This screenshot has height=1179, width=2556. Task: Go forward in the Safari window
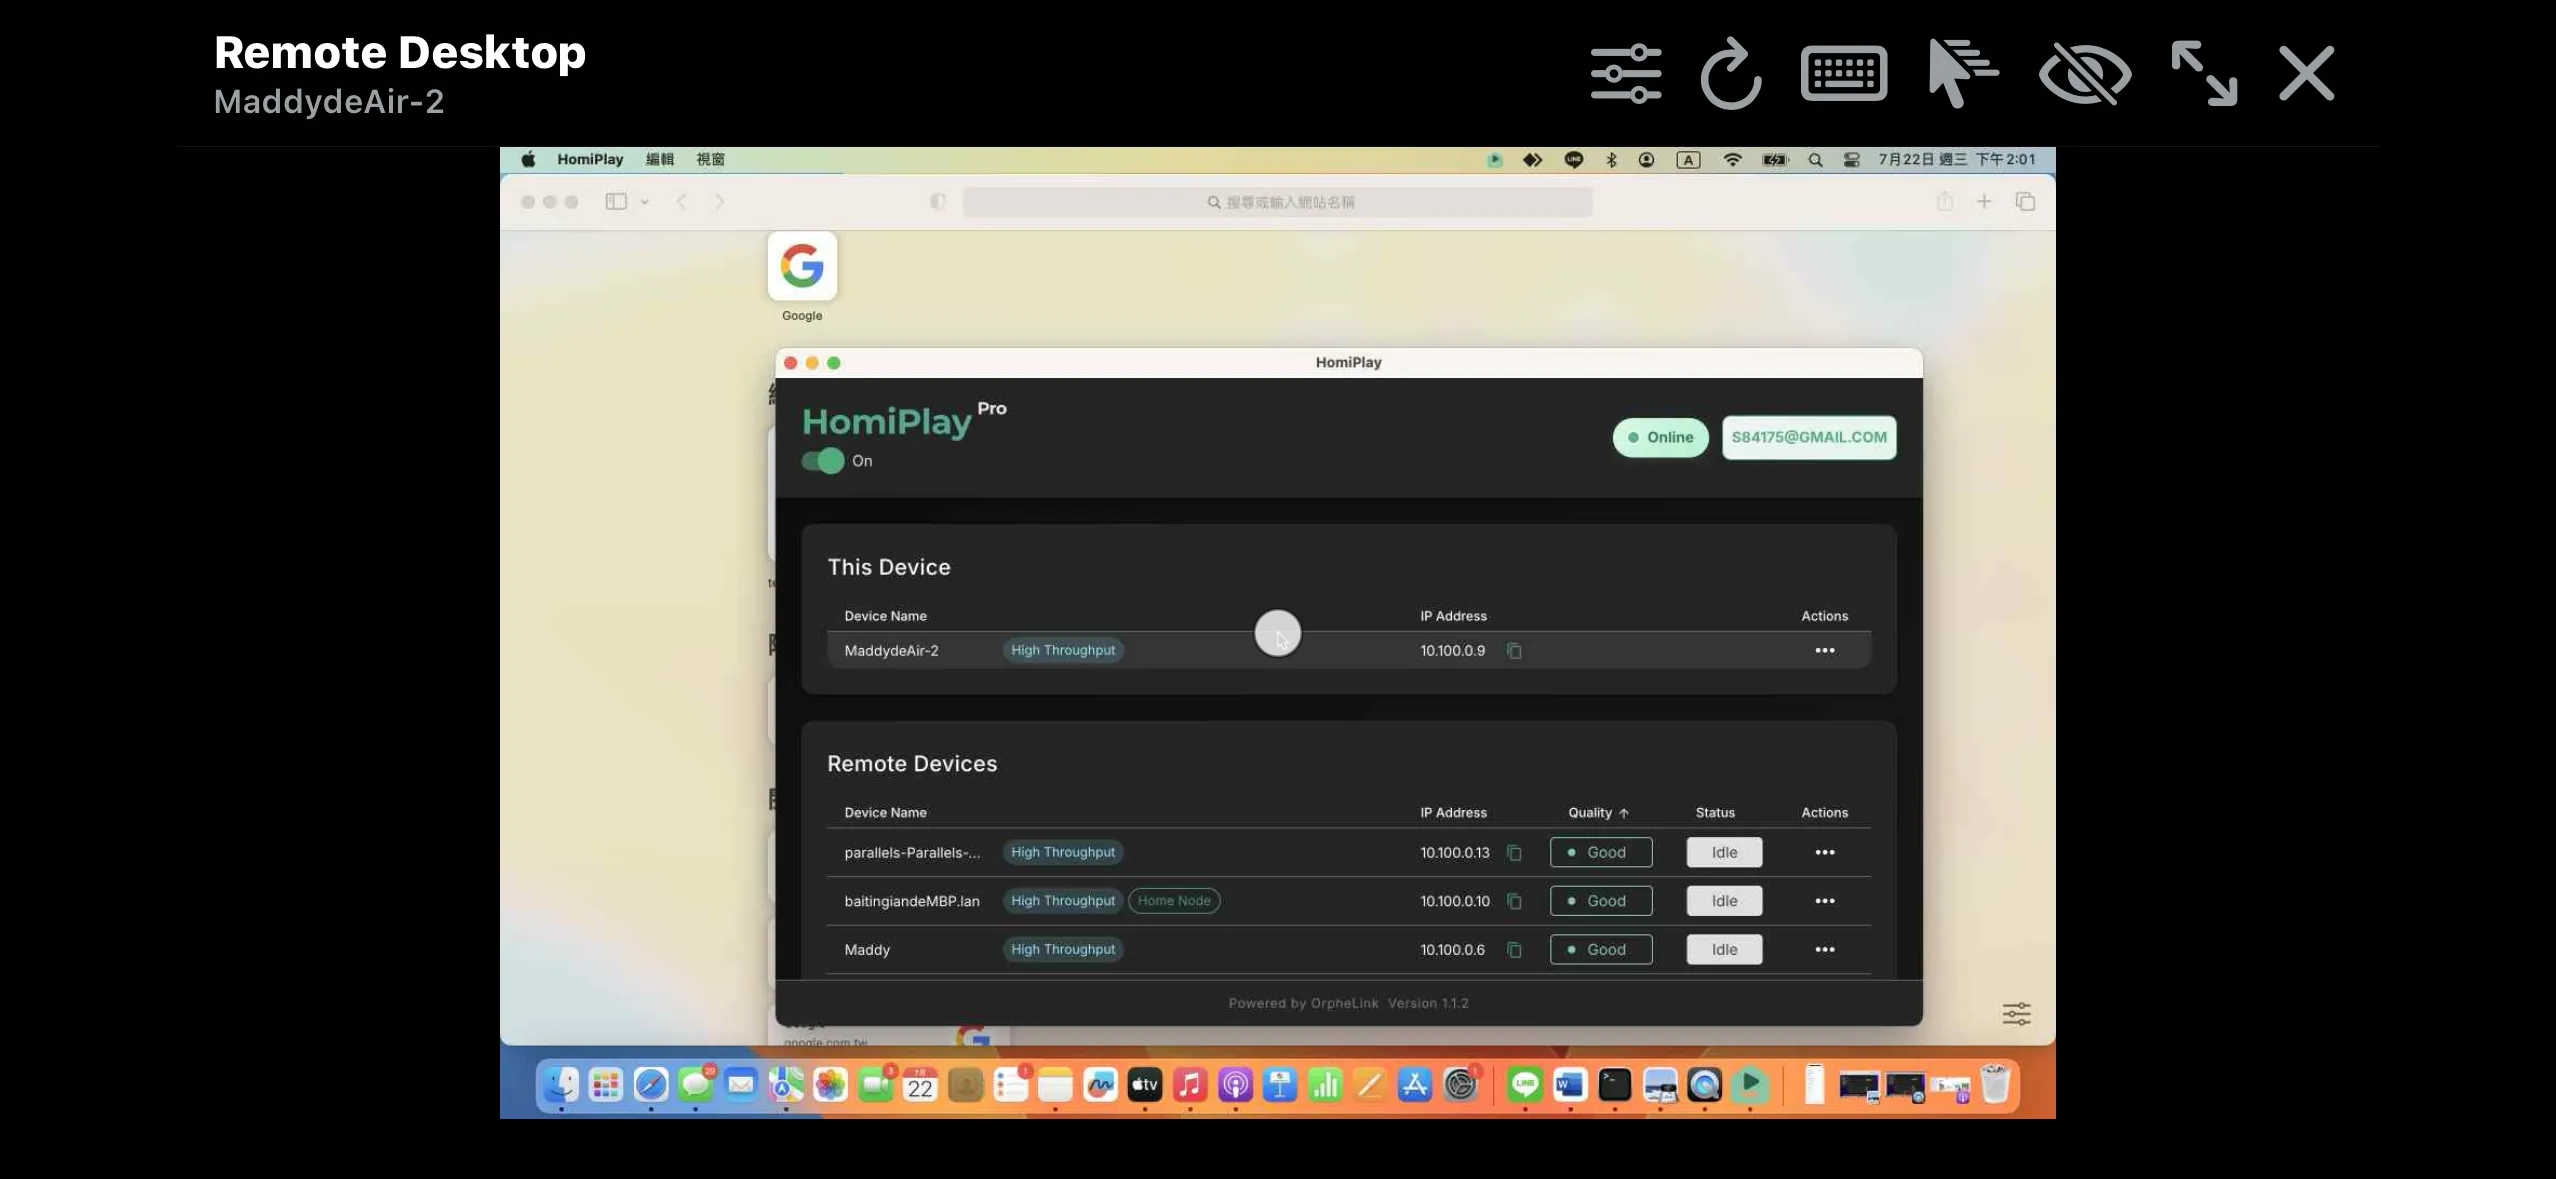click(x=719, y=202)
